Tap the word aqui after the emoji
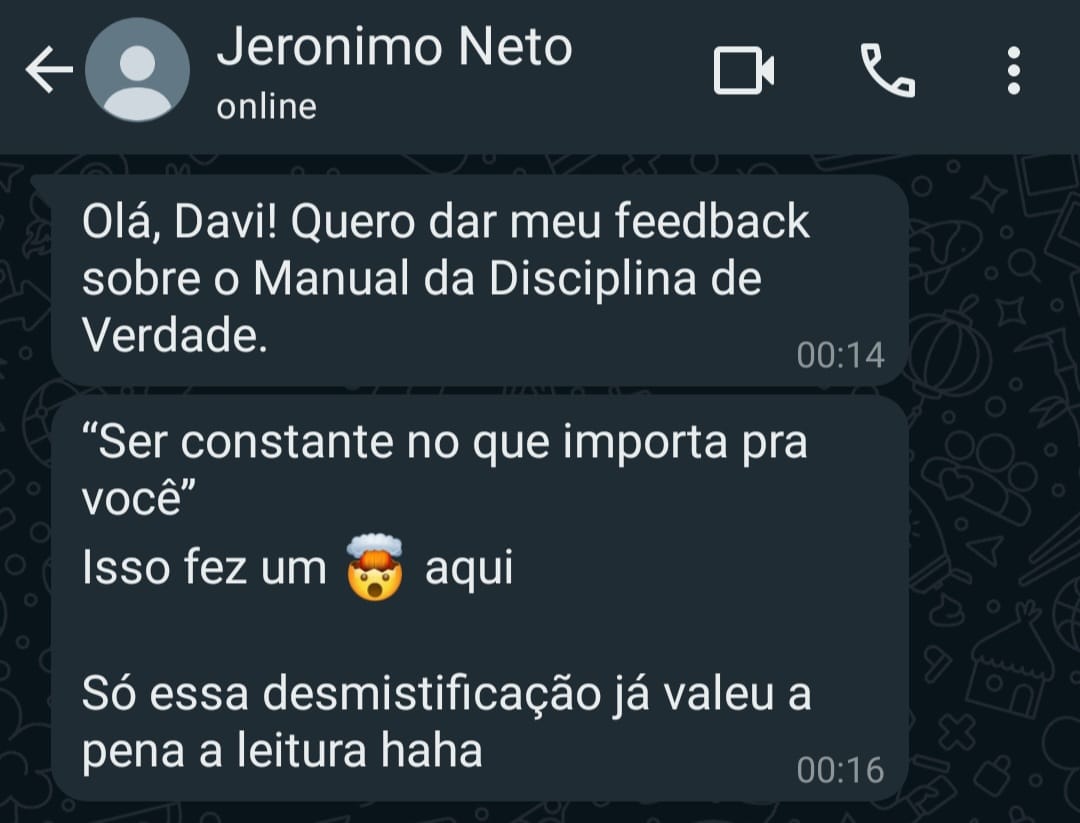 (469, 570)
